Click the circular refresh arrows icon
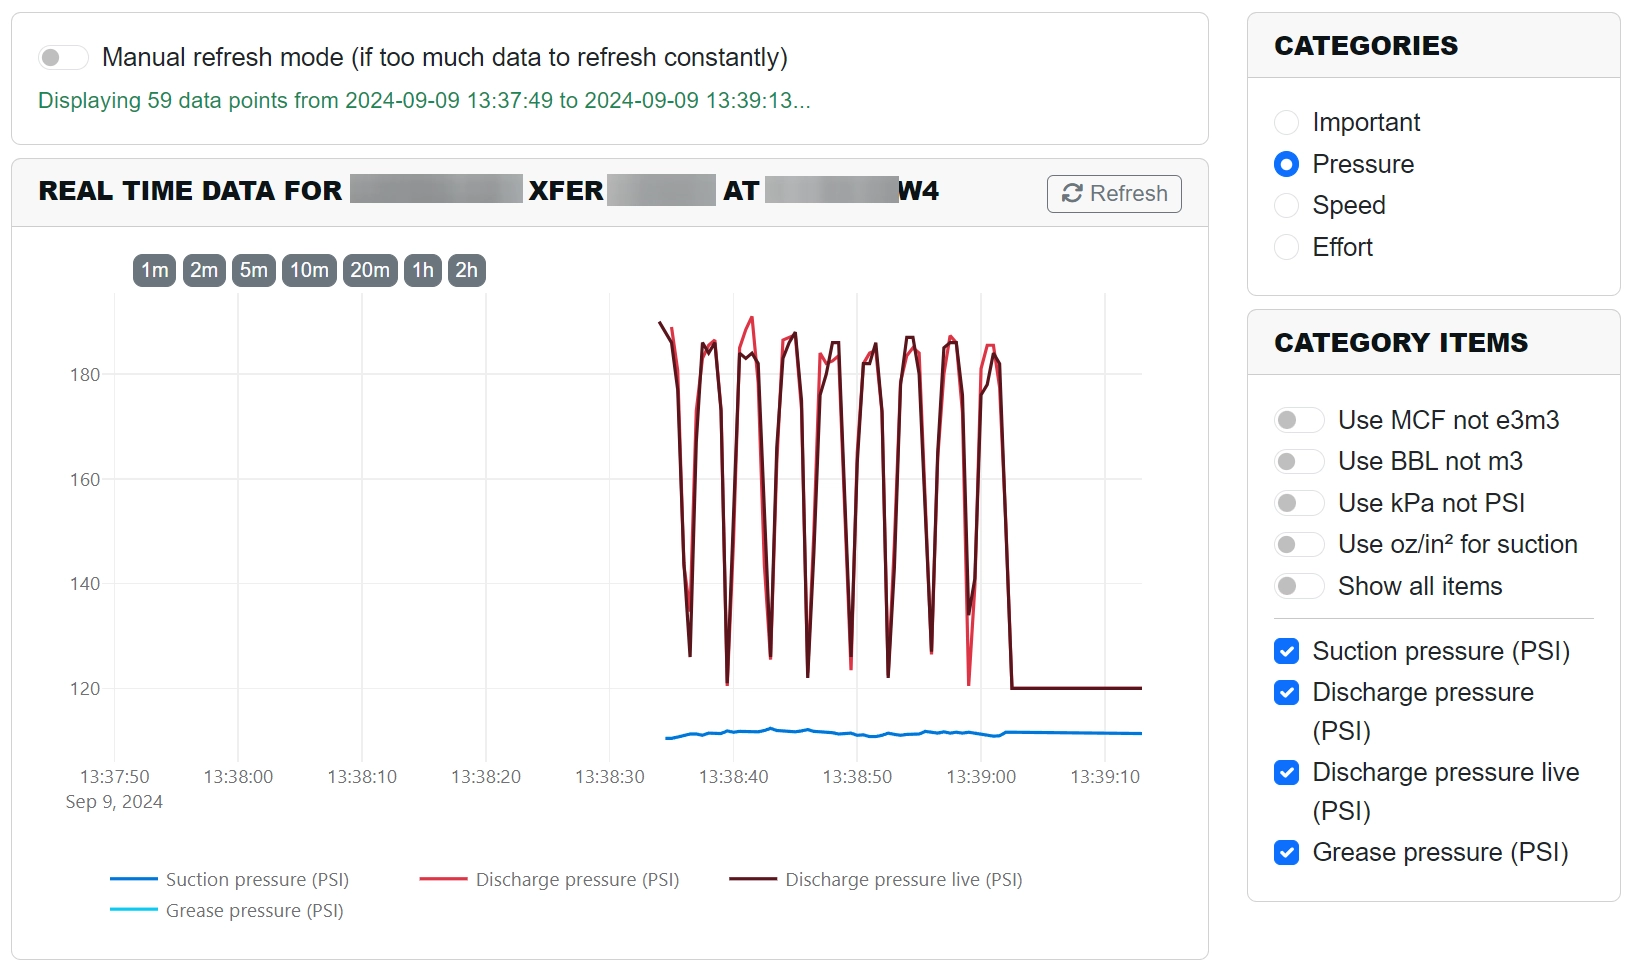The height and width of the screenshot is (971, 1630). (x=1072, y=194)
